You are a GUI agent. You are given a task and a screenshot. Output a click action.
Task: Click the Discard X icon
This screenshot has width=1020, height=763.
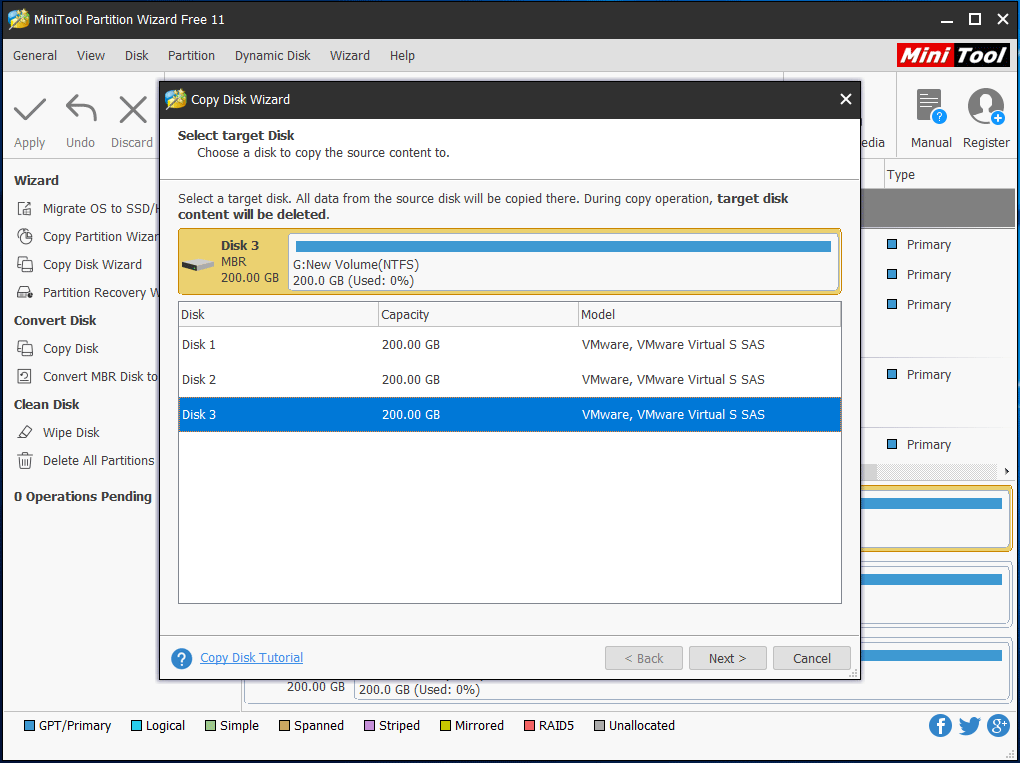tap(132, 109)
